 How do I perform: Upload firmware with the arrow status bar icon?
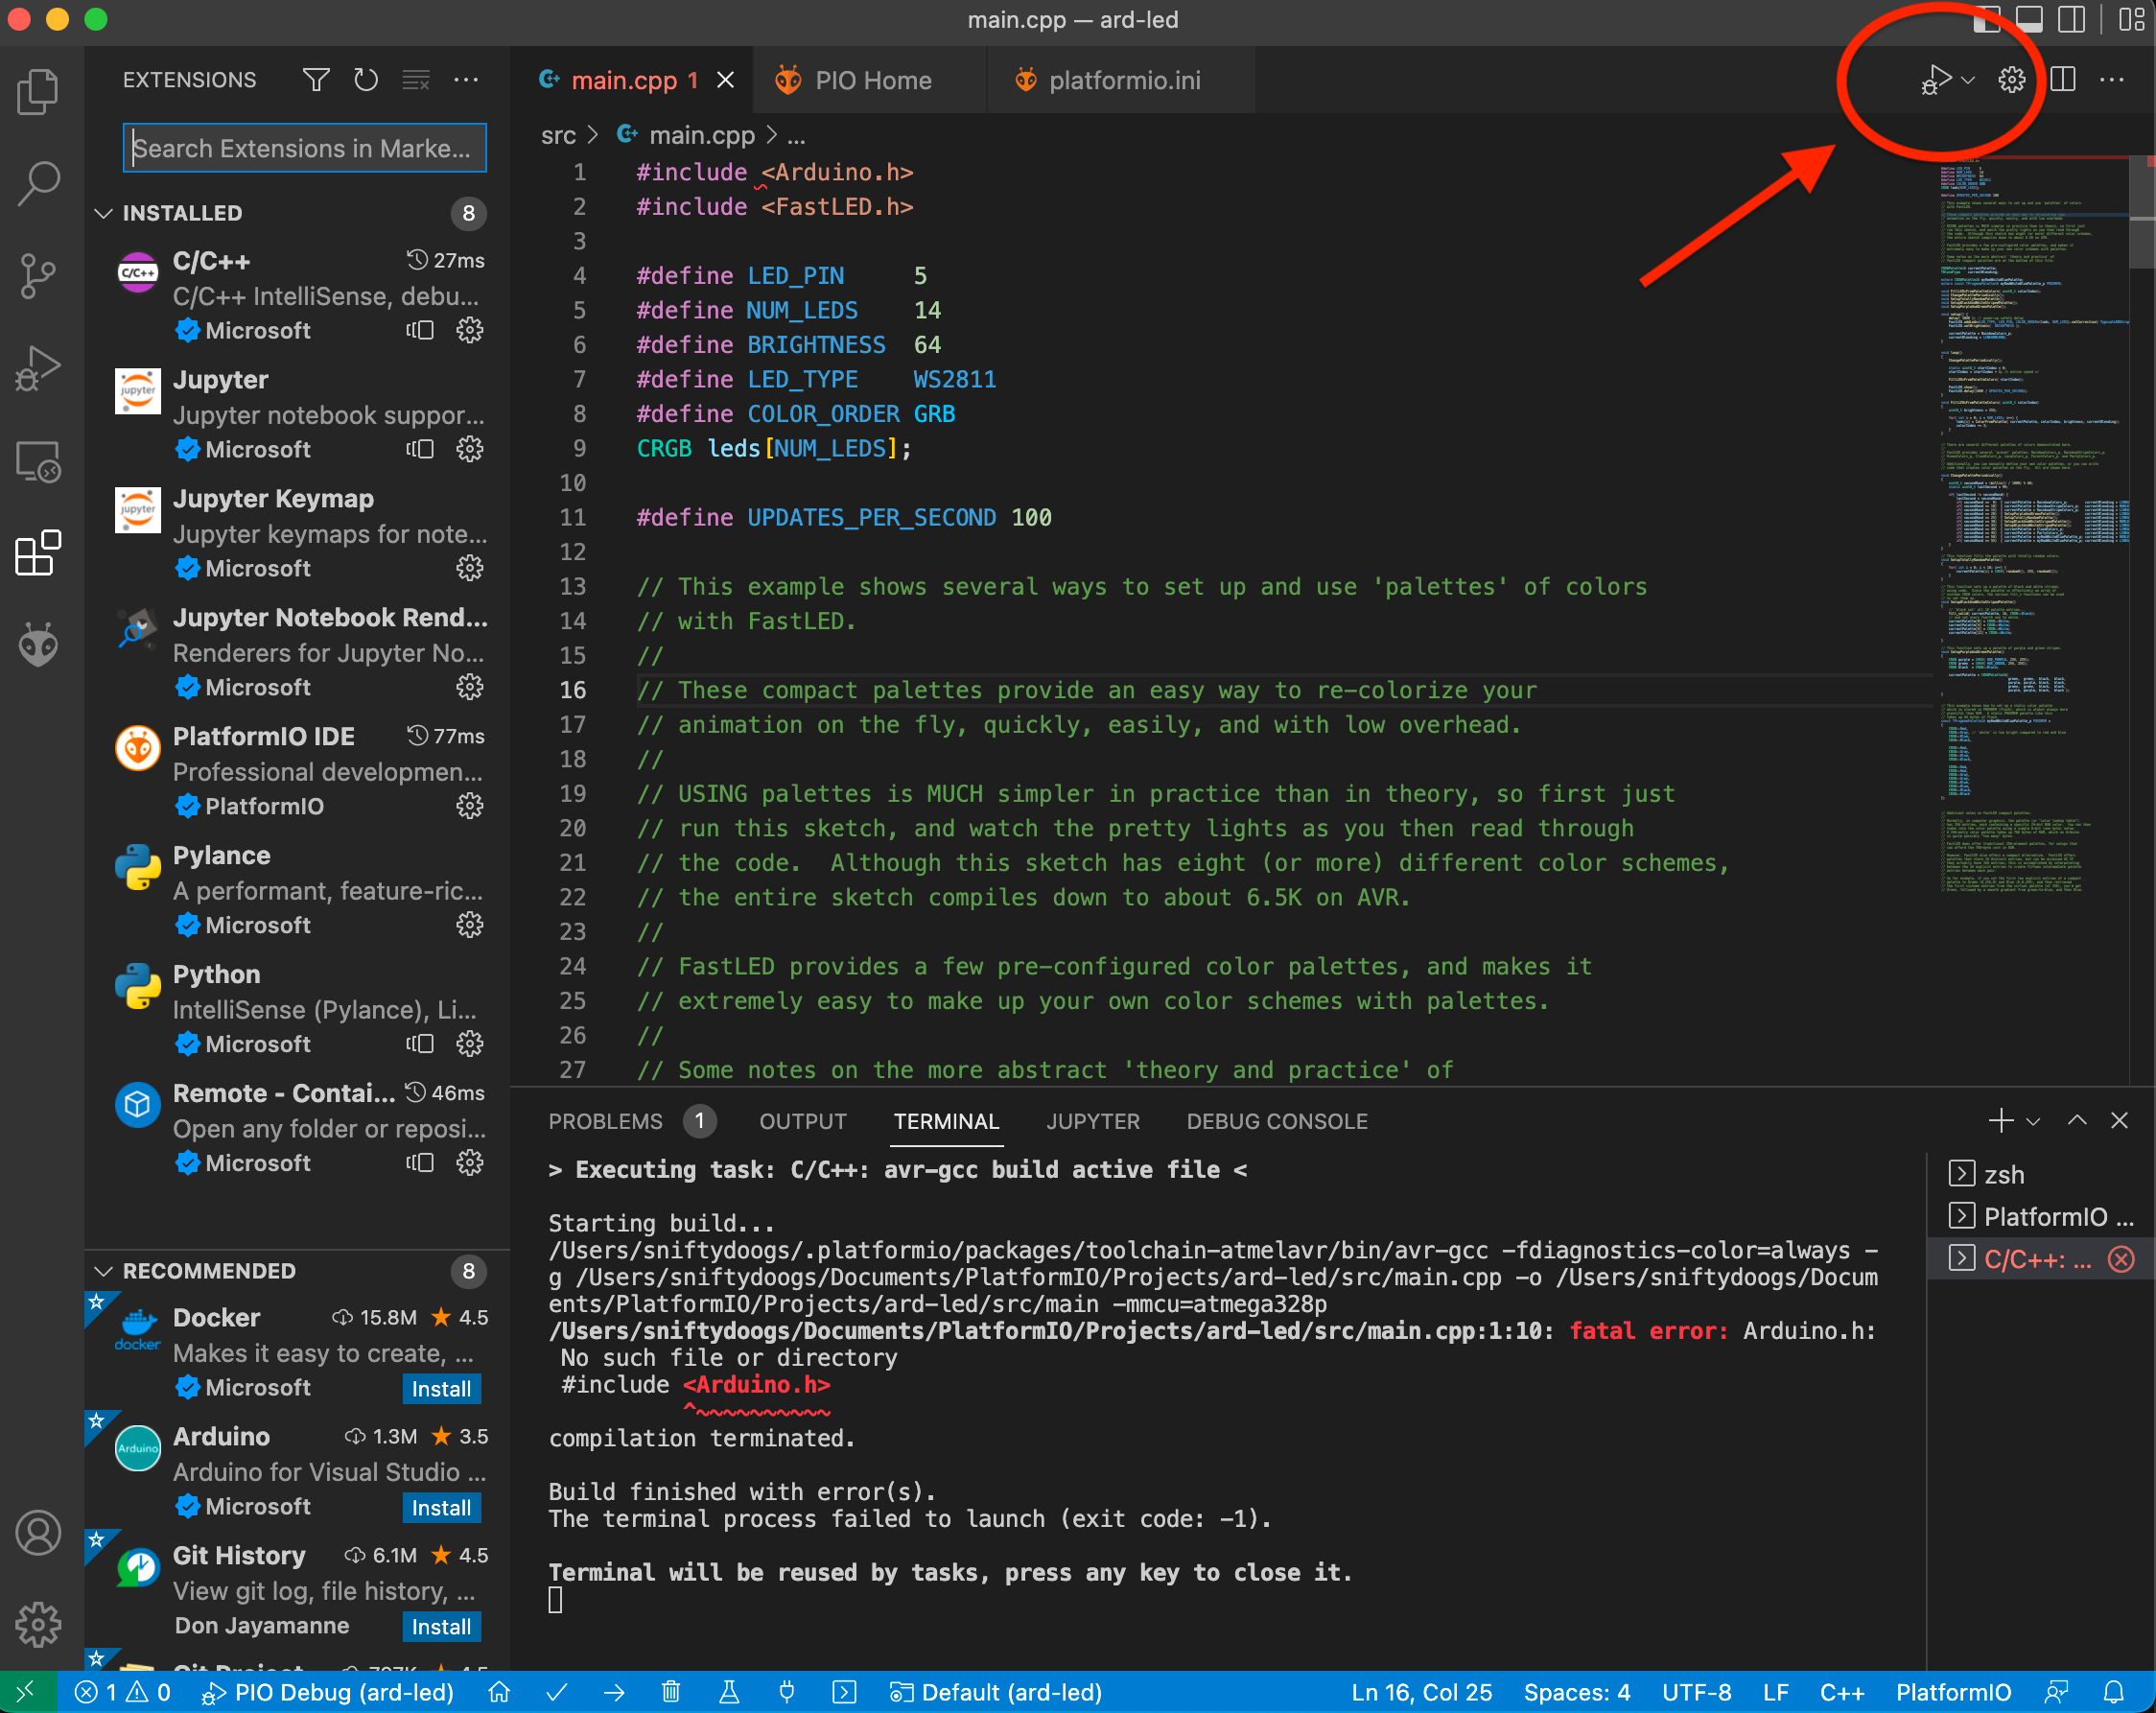tap(614, 1691)
